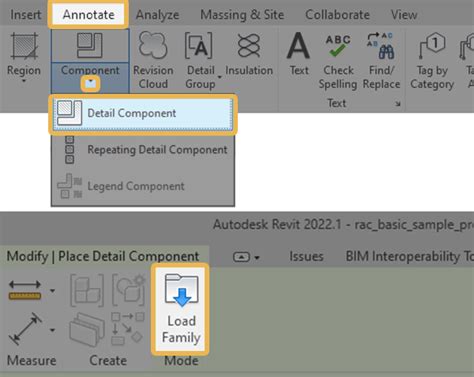Open the View ribbon tab
The width and height of the screenshot is (474, 377).
[404, 15]
